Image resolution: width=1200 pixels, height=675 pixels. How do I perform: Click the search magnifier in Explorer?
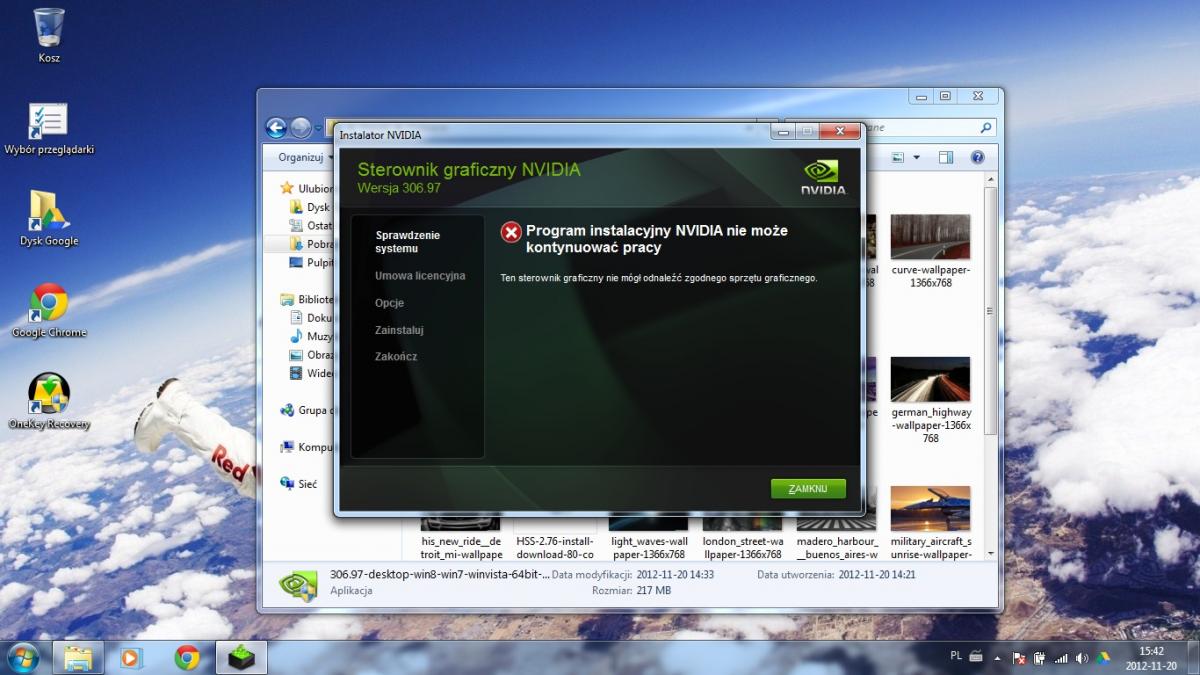click(986, 128)
